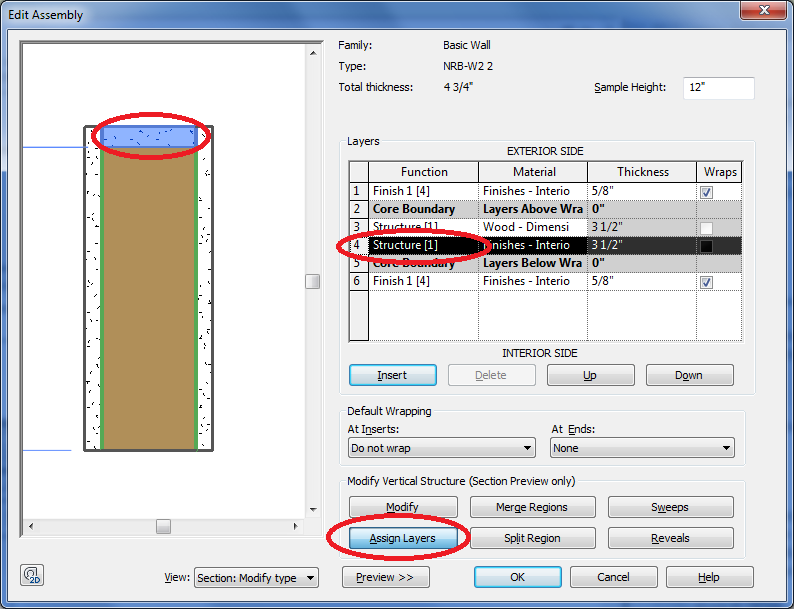Click the Insert layer button
794x609 pixels.
392,375
